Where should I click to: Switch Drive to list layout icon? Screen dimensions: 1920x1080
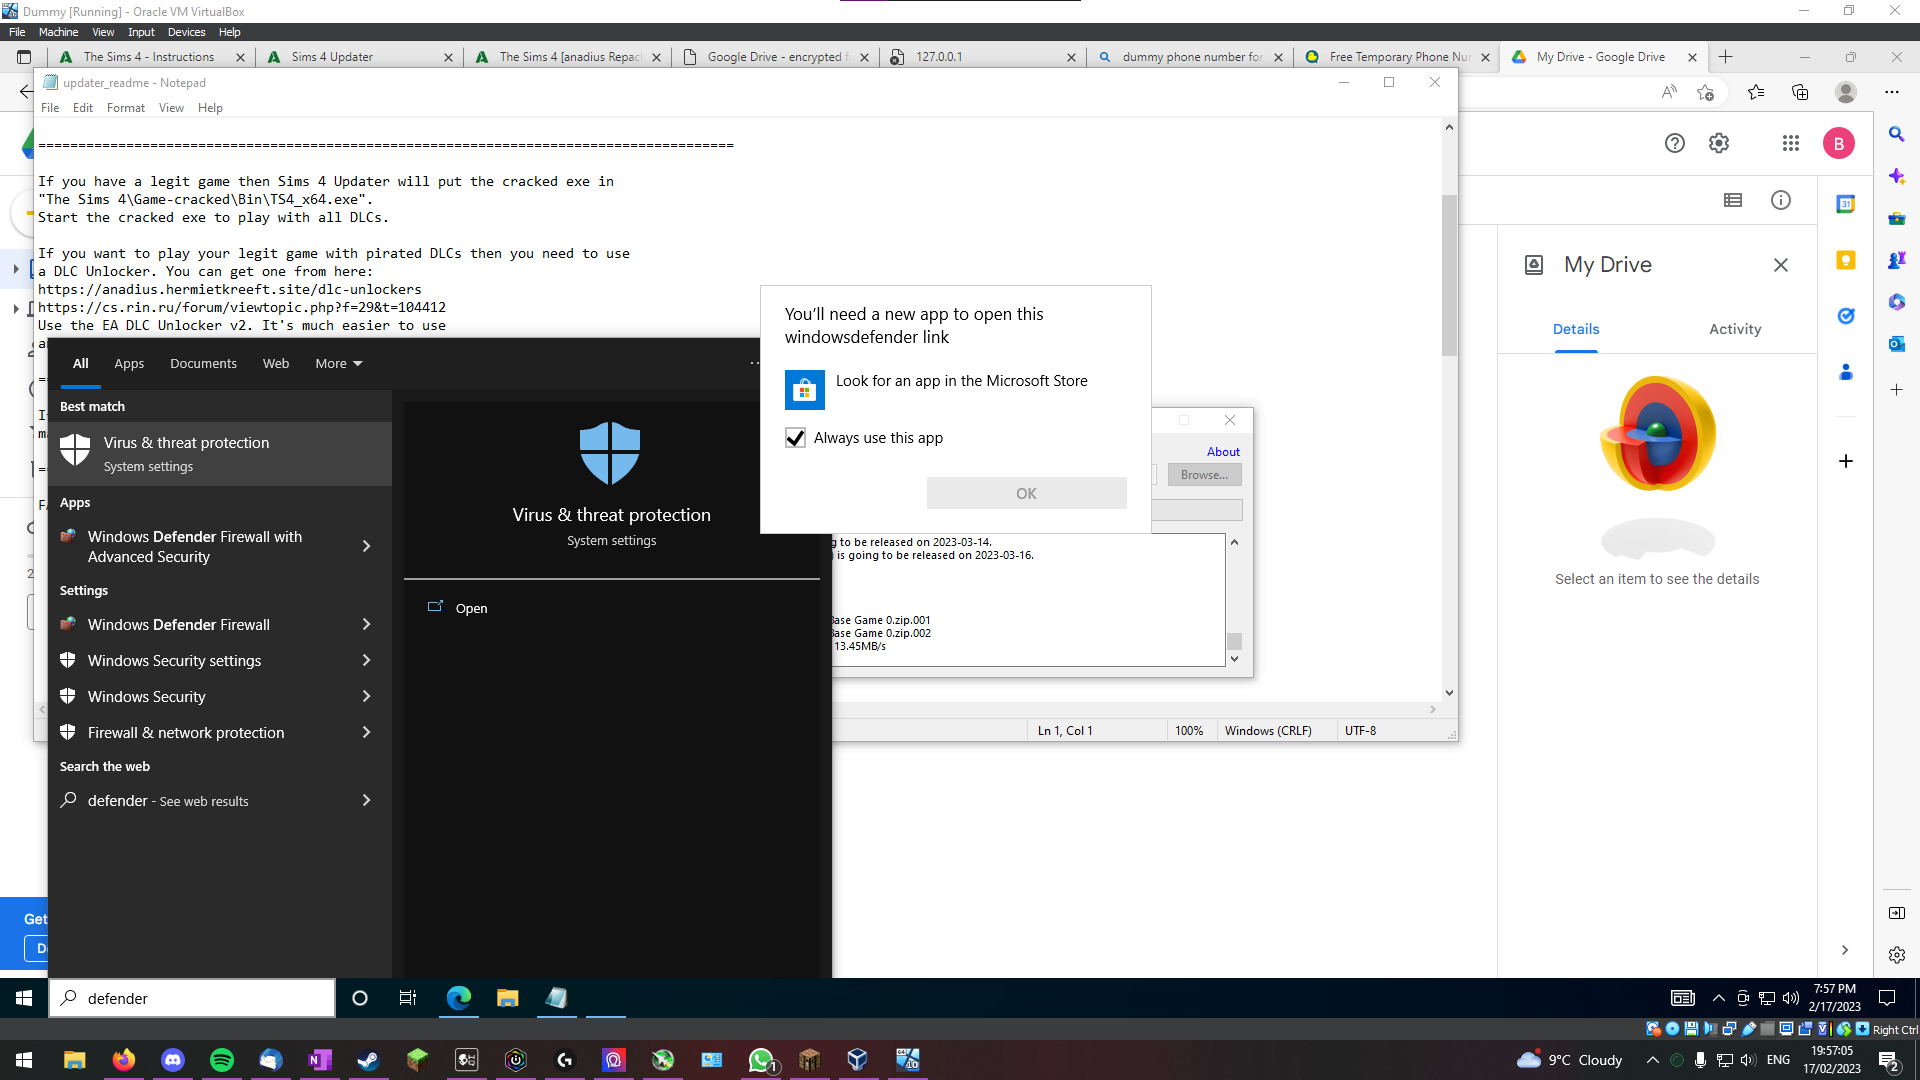(1733, 200)
